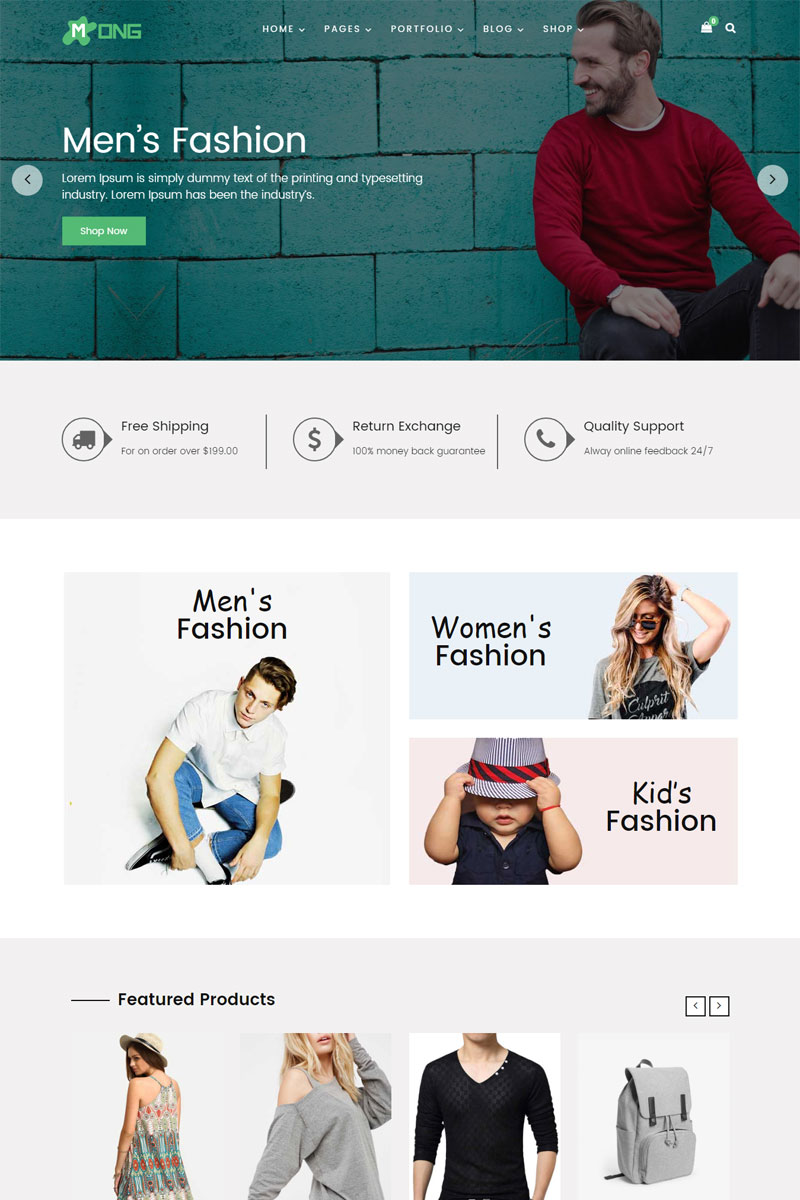This screenshot has width=800, height=1200.
Task: Expand the Portfolio dropdown menu
Action: (x=427, y=29)
